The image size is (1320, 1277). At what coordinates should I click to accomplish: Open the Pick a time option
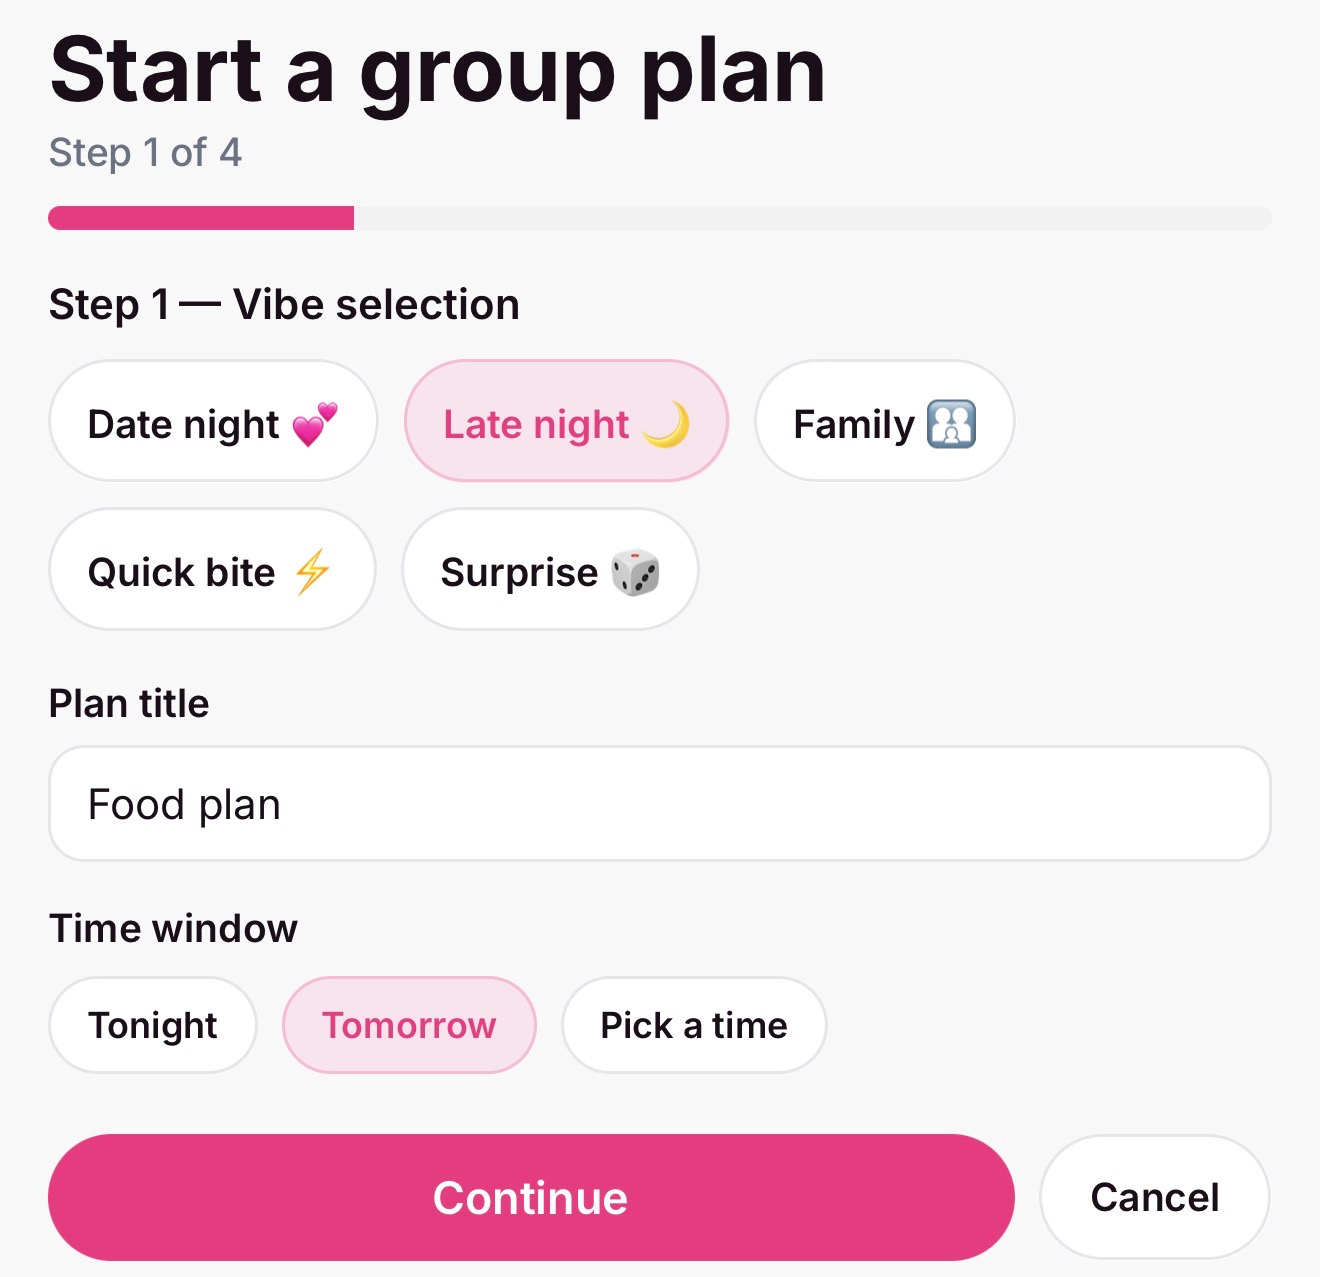click(x=694, y=1025)
